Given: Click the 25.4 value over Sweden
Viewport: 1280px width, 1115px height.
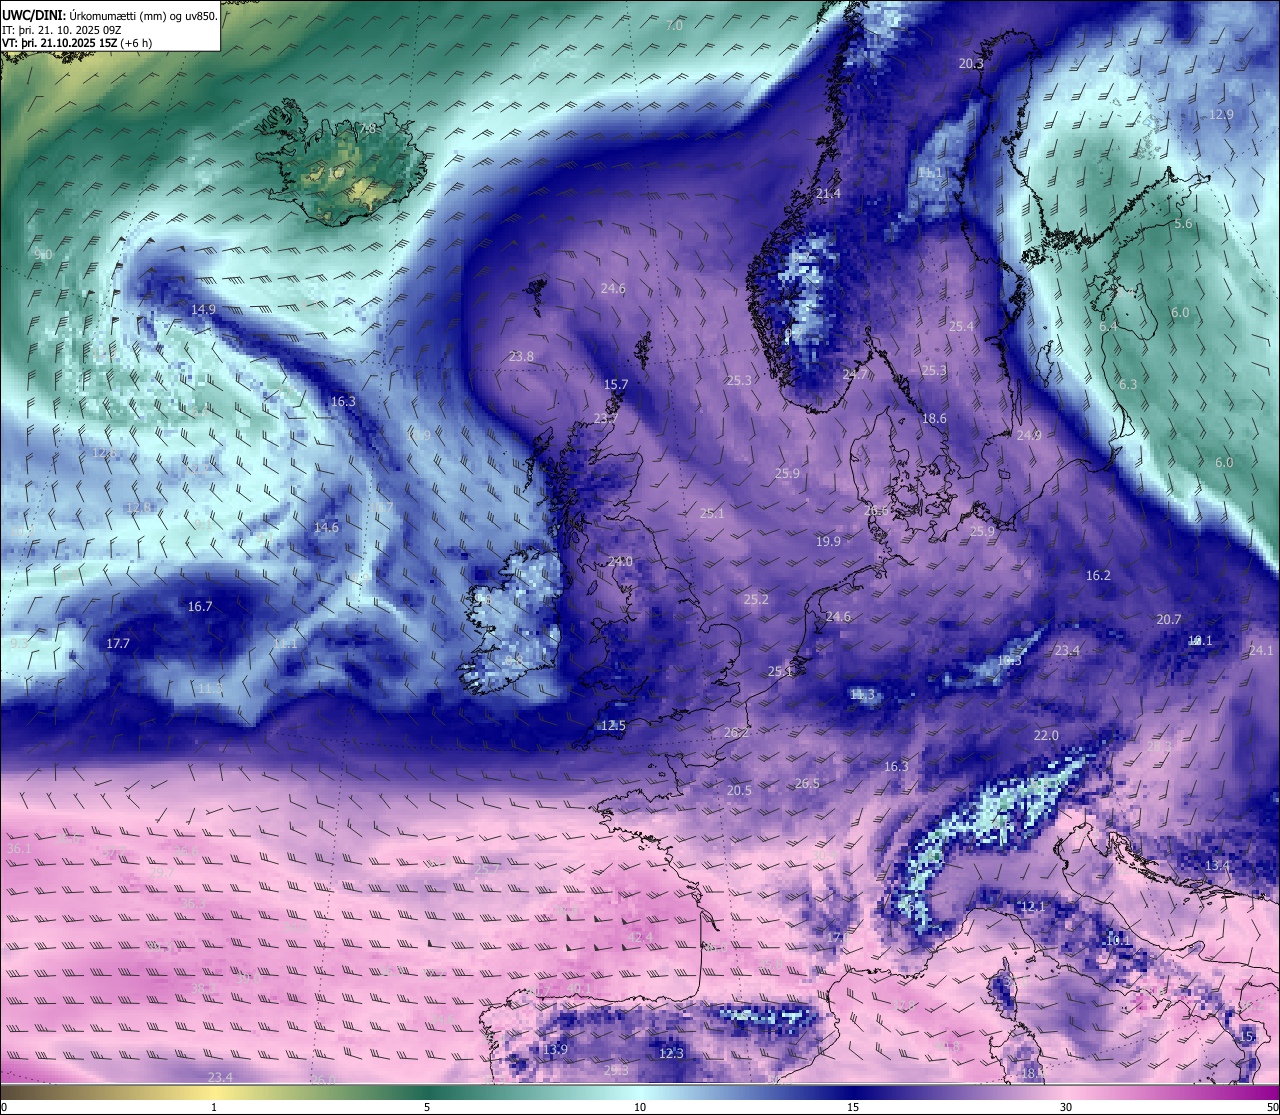Looking at the screenshot, I should pos(961,327).
